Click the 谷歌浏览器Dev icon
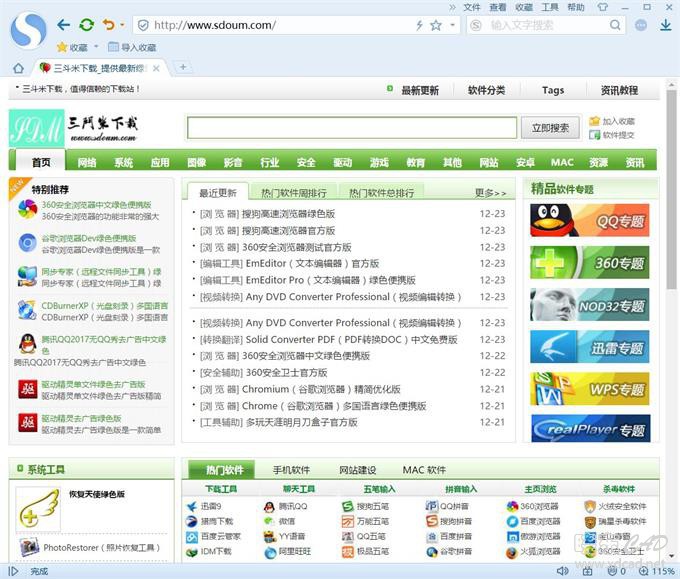The width and height of the screenshot is (680, 579). (27, 242)
